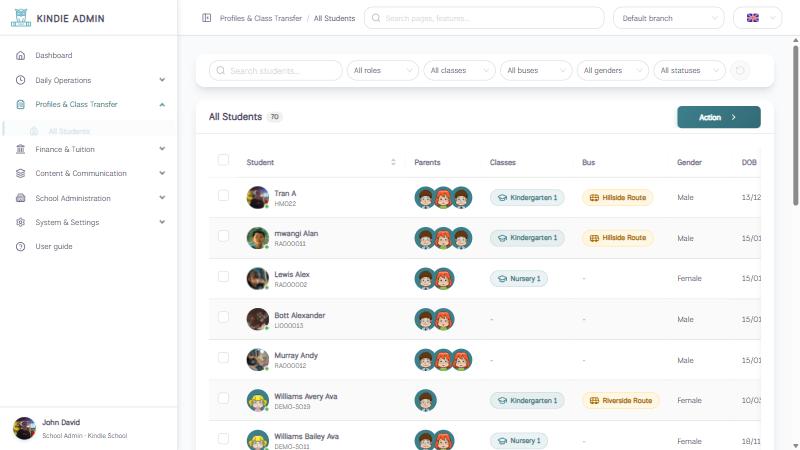The image size is (800, 450).
Task: Click Williams Avery Ava's single parent avatar
Action: tap(426, 401)
